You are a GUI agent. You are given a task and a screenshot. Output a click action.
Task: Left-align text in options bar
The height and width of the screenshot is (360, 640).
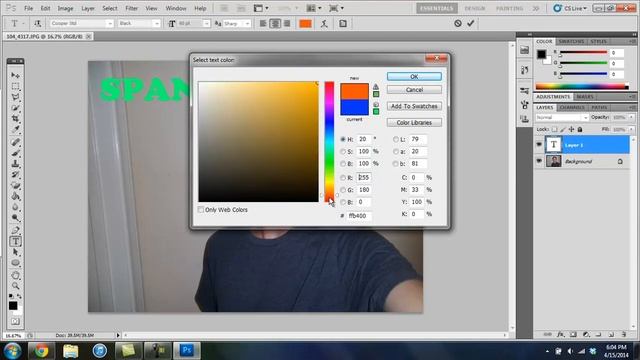(263, 24)
